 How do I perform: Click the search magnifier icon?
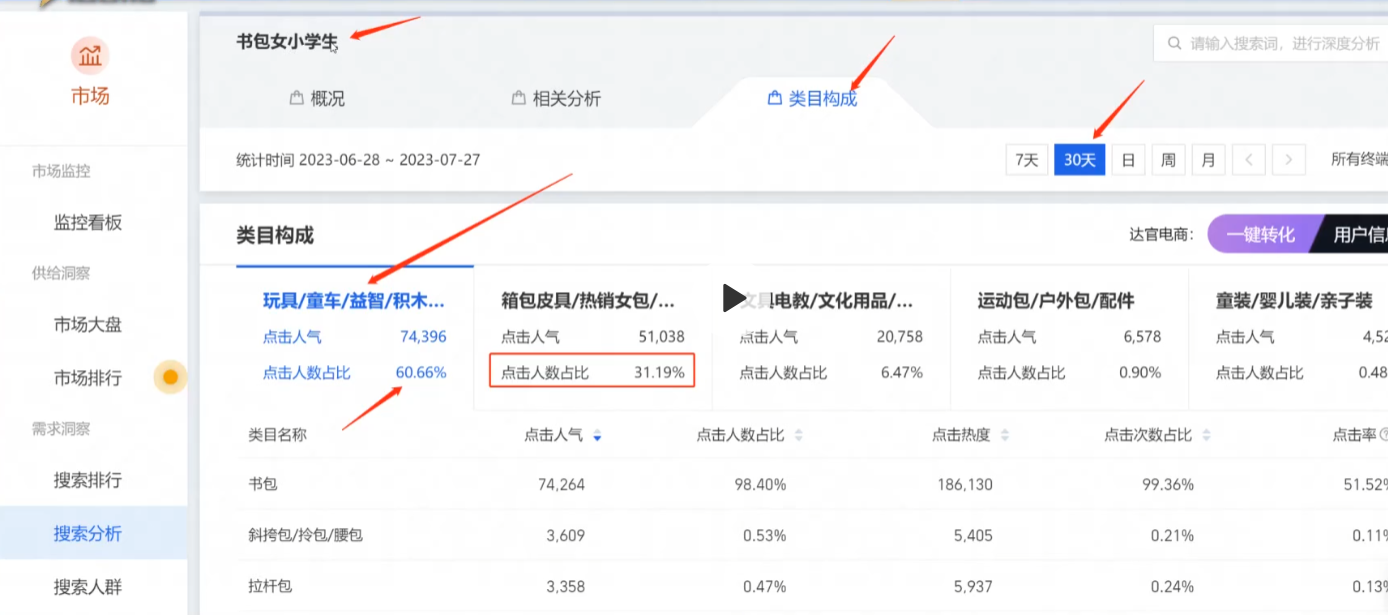click(1173, 44)
